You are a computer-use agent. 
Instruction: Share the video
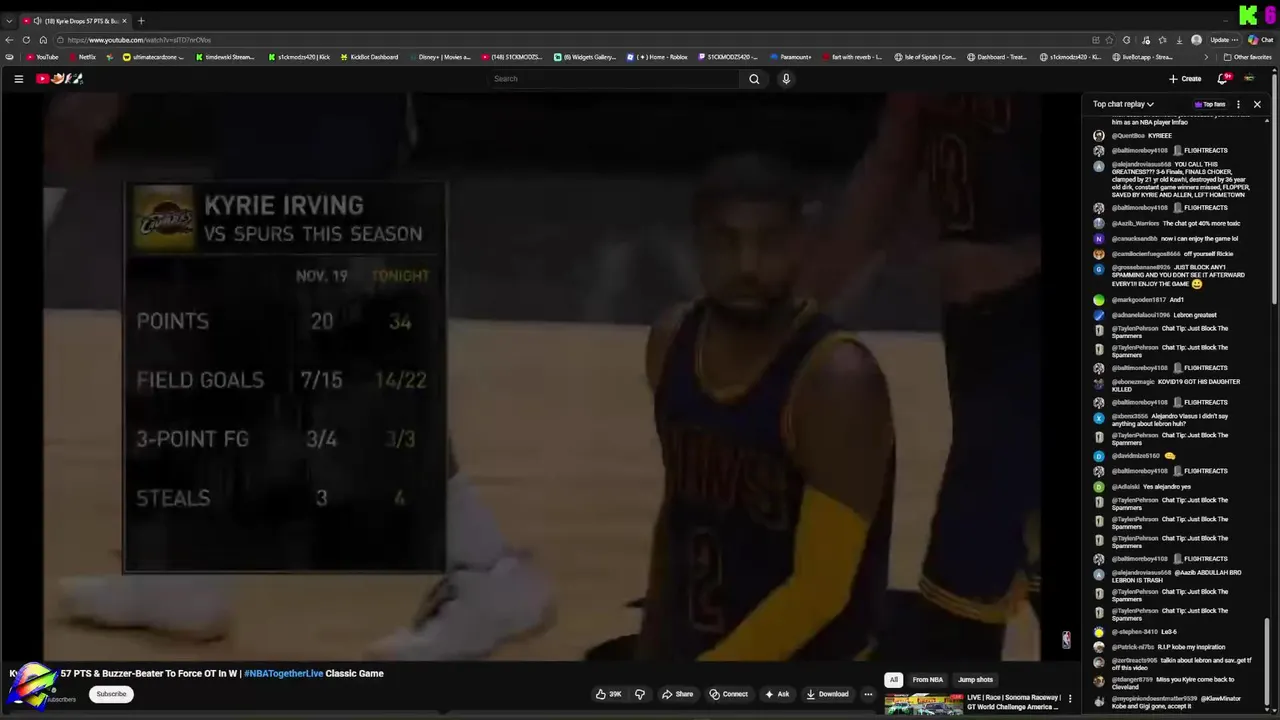pos(677,694)
